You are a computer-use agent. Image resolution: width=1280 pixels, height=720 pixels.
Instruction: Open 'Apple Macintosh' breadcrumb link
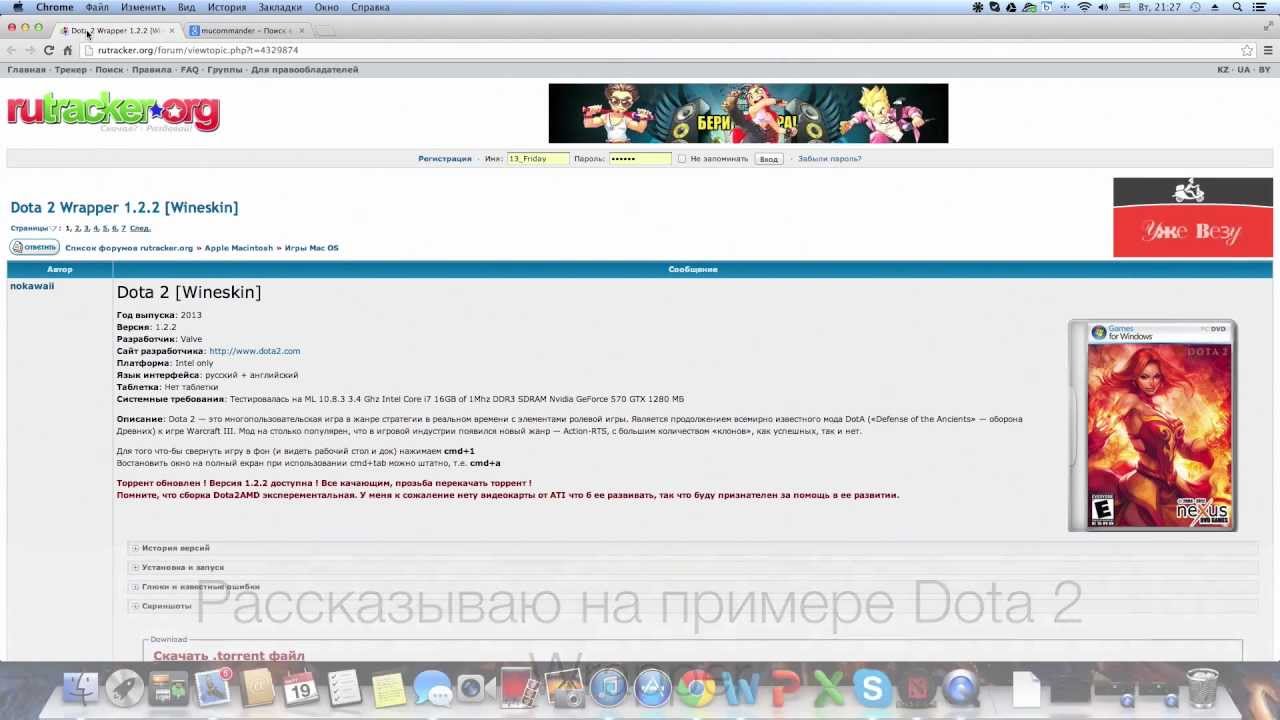coord(238,248)
